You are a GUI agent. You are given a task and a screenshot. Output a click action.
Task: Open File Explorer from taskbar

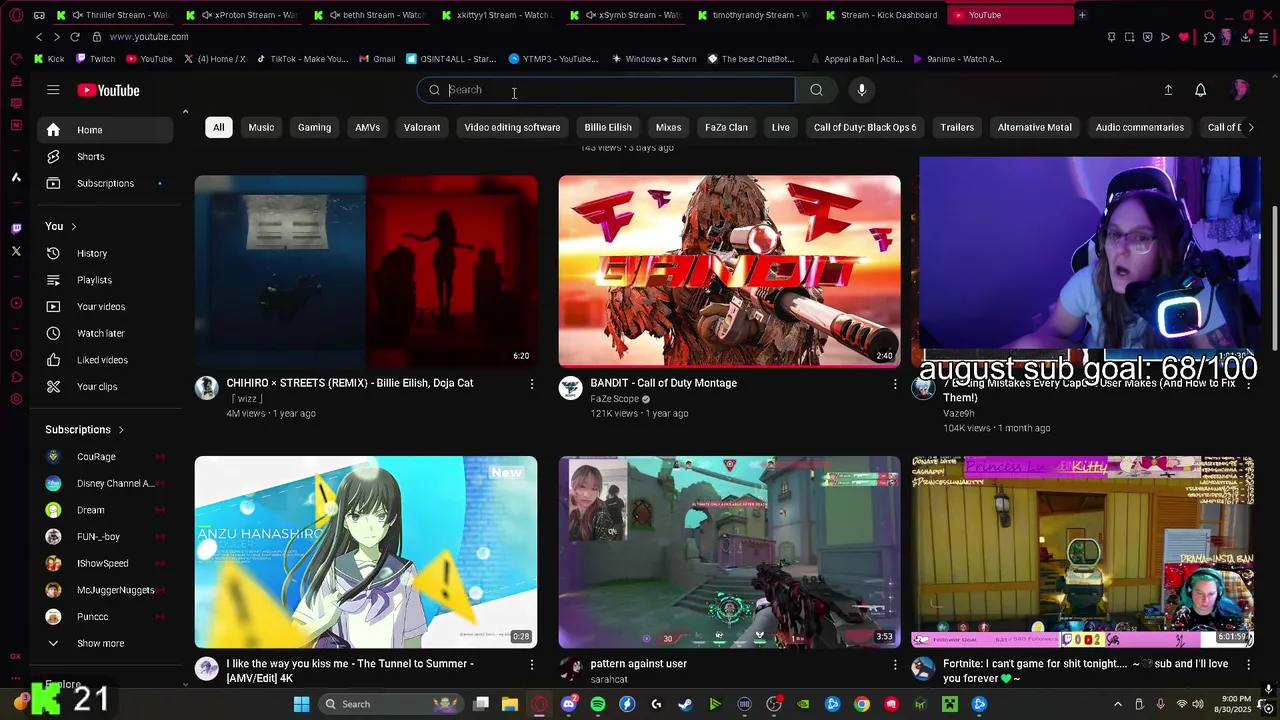(x=509, y=704)
